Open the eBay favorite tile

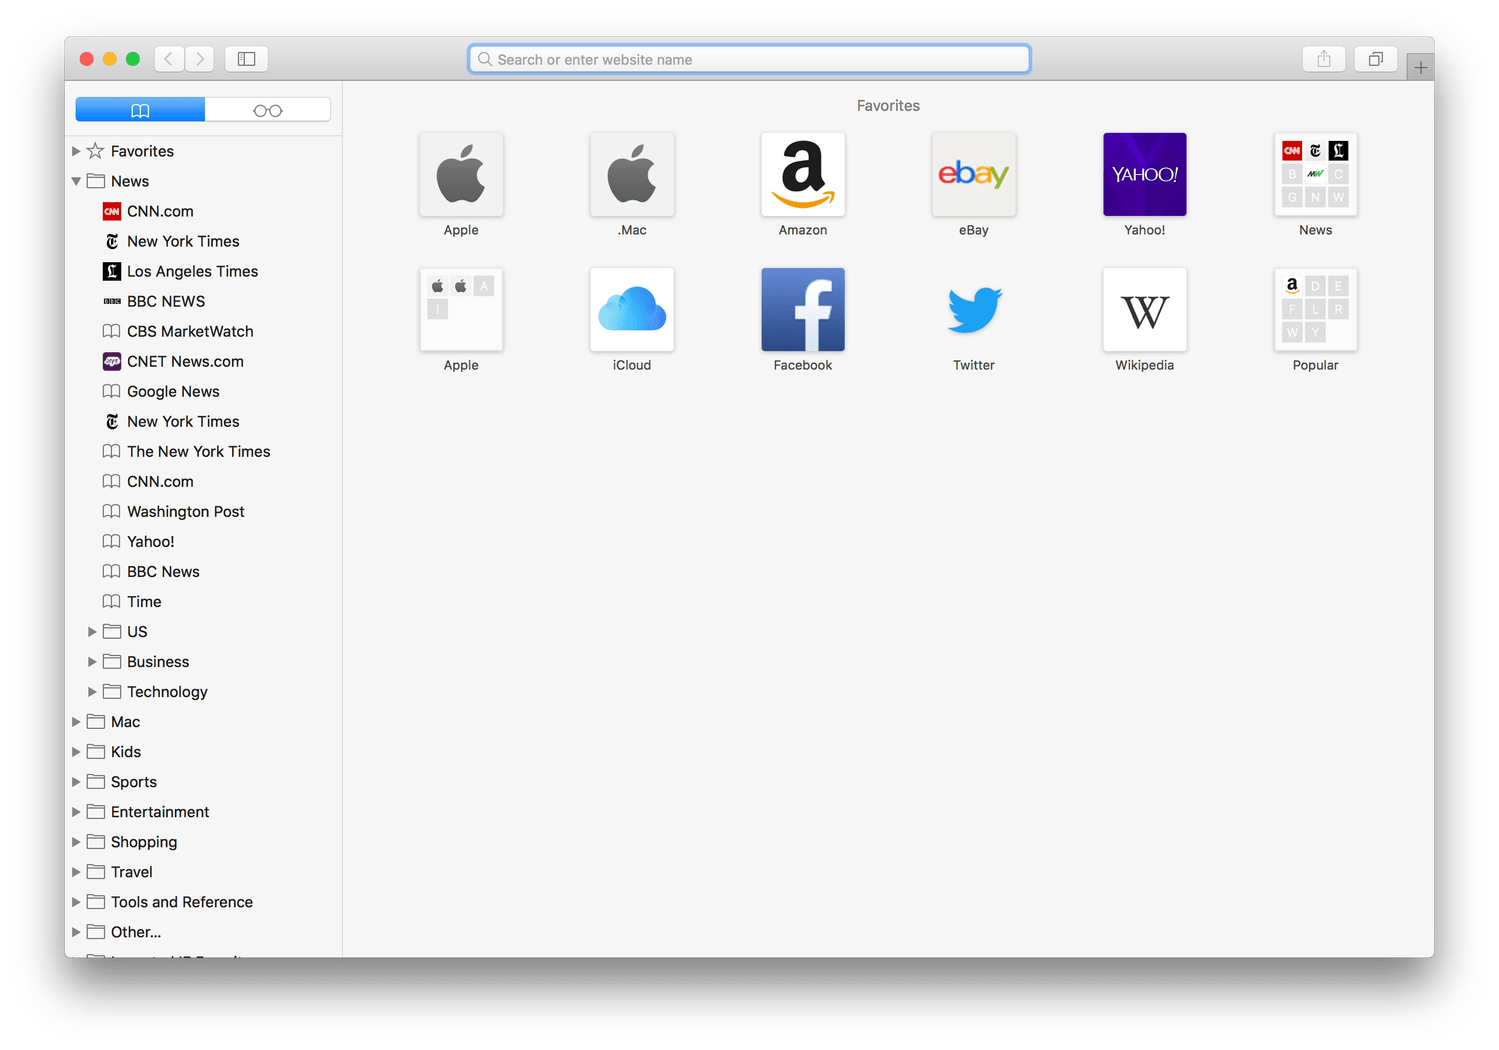(974, 174)
